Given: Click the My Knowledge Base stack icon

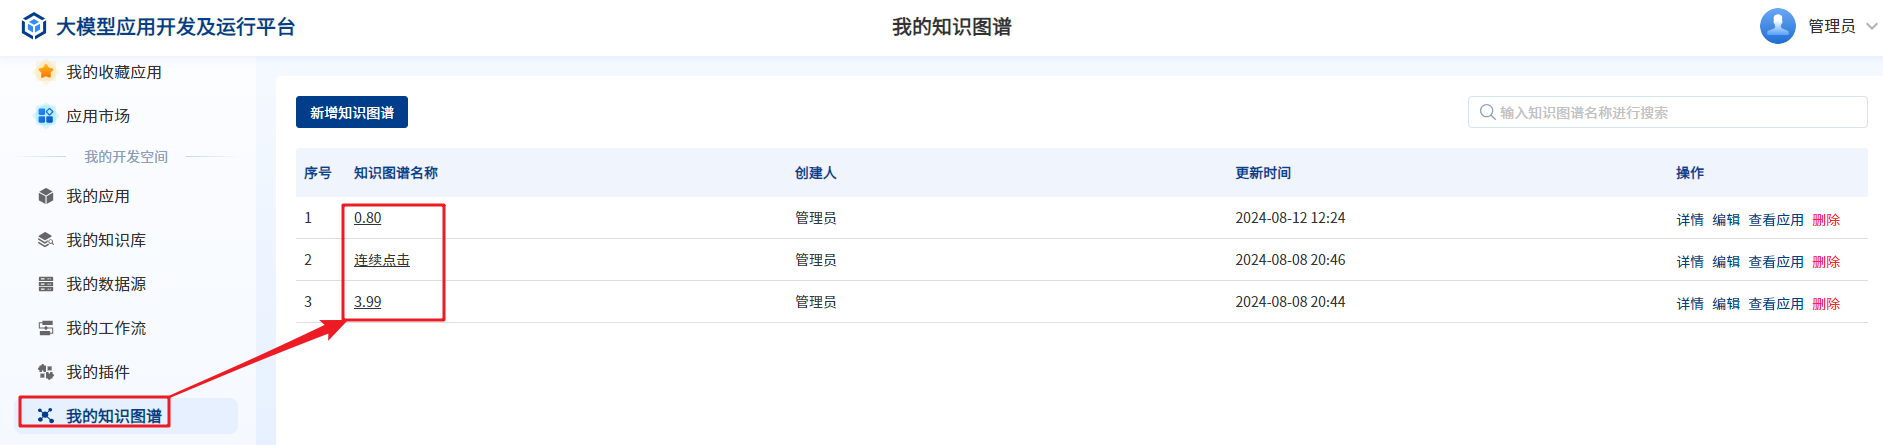Looking at the screenshot, I should click(x=45, y=240).
